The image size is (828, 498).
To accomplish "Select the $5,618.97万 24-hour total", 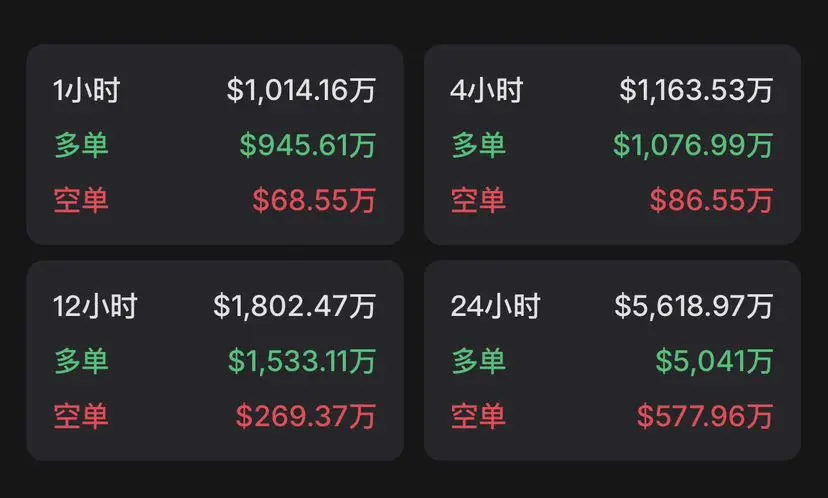I will click(x=694, y=306).
